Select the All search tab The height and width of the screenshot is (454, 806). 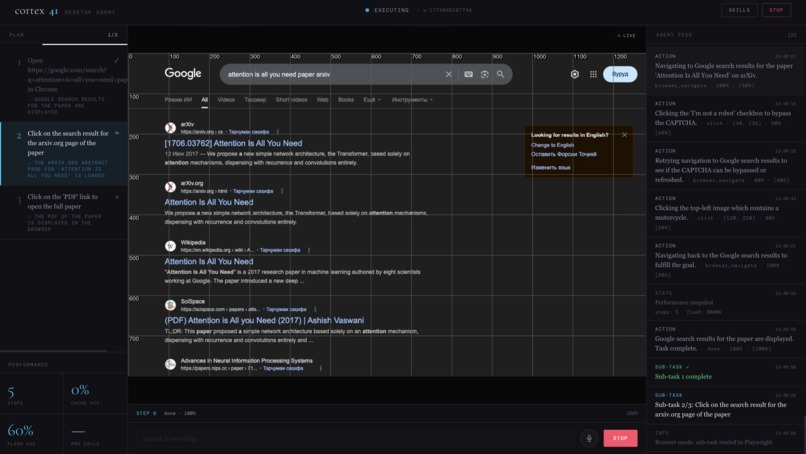205,100
